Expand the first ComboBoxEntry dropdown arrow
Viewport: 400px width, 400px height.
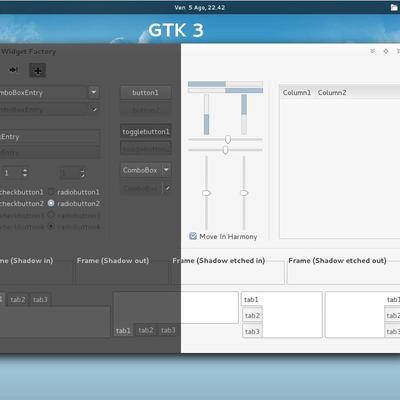(94, 92)
